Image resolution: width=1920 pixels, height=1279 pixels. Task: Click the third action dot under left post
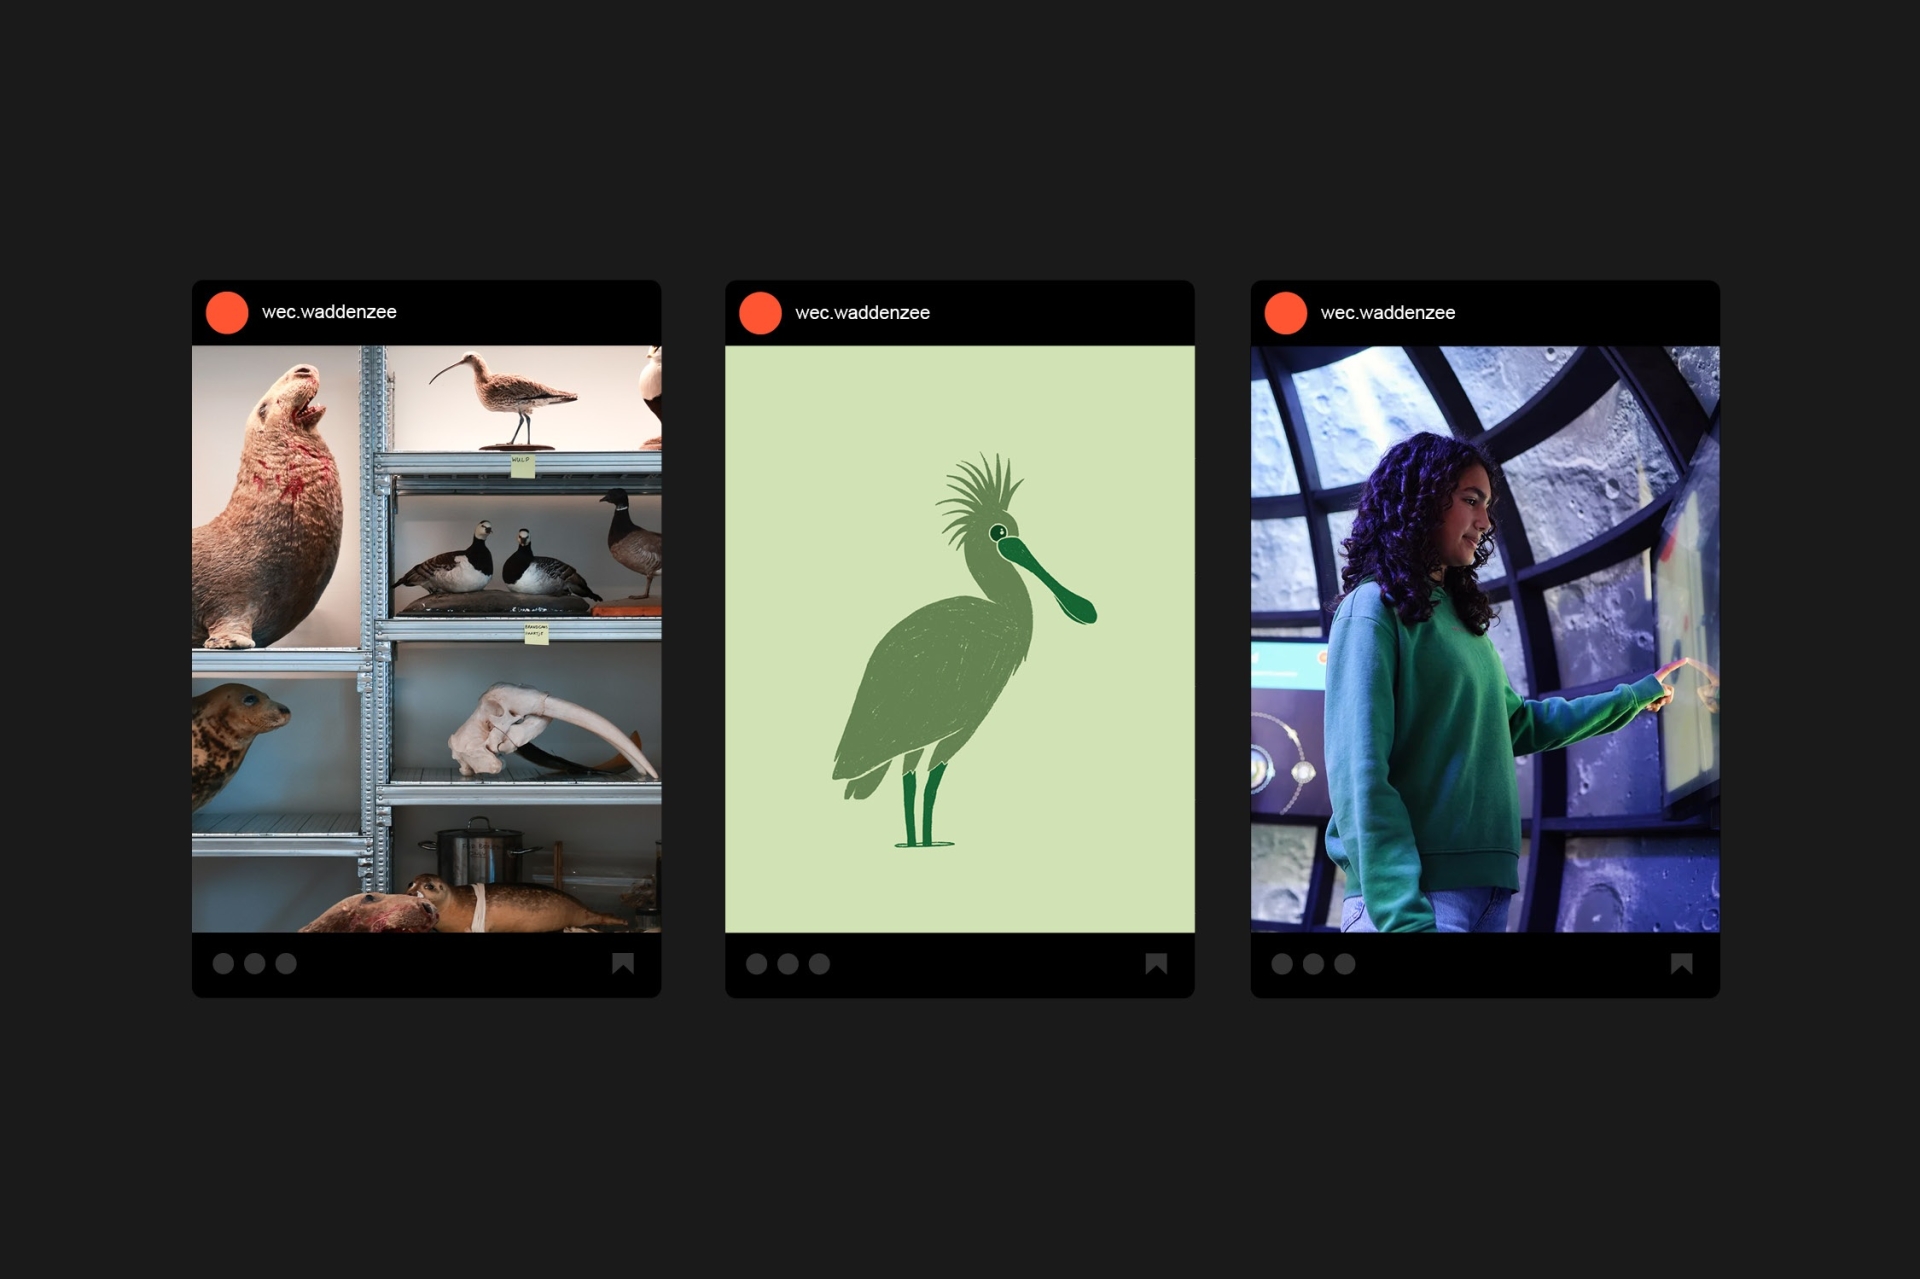click(x=286, y=963)
